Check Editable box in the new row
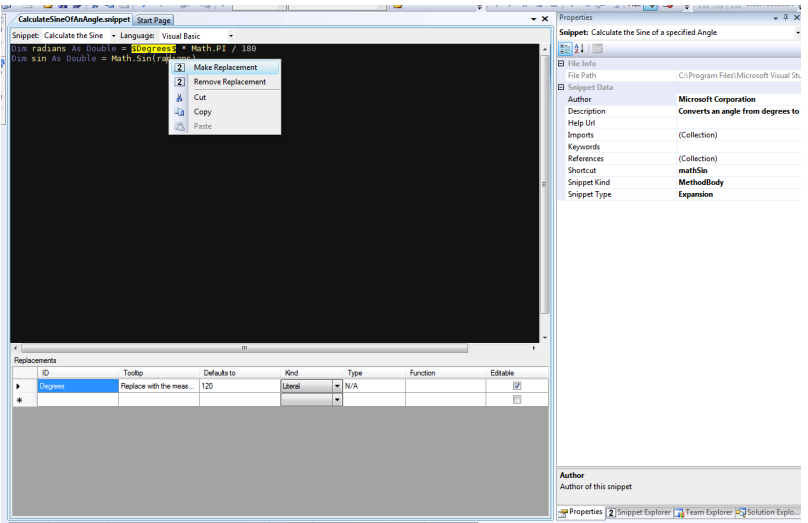808x523 pixels. 517,400
